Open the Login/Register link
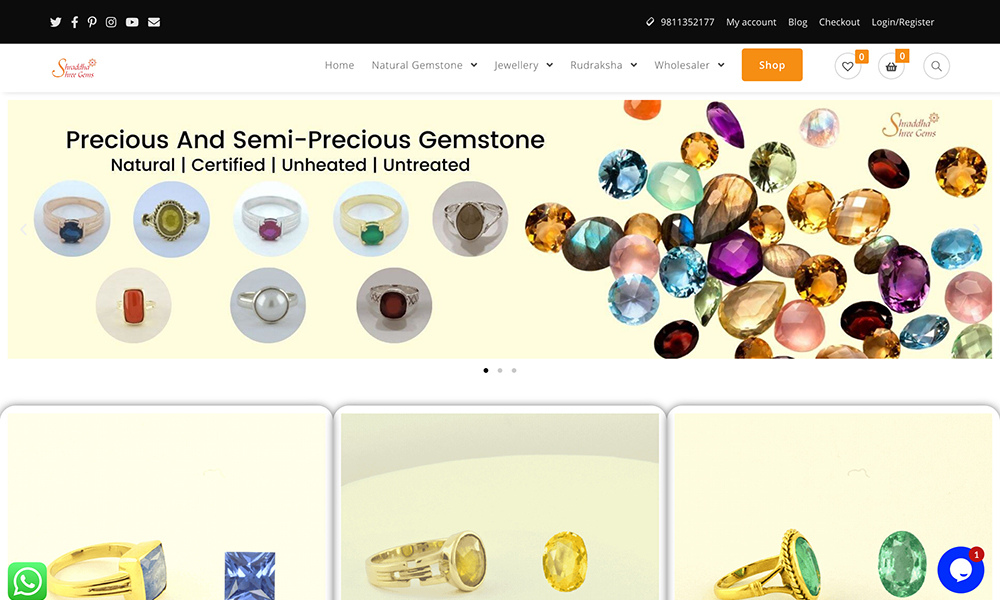 pos(902,22)
